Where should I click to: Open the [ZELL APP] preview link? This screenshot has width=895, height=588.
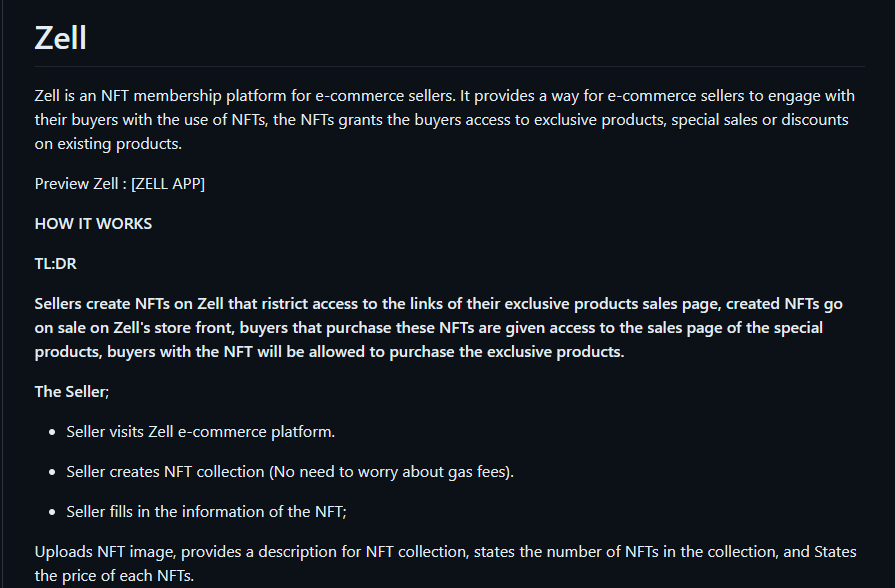coord(168,184)
